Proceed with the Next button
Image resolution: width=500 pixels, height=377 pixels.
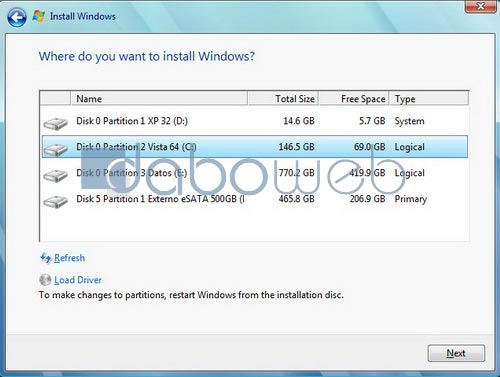[x=456, y=353]
